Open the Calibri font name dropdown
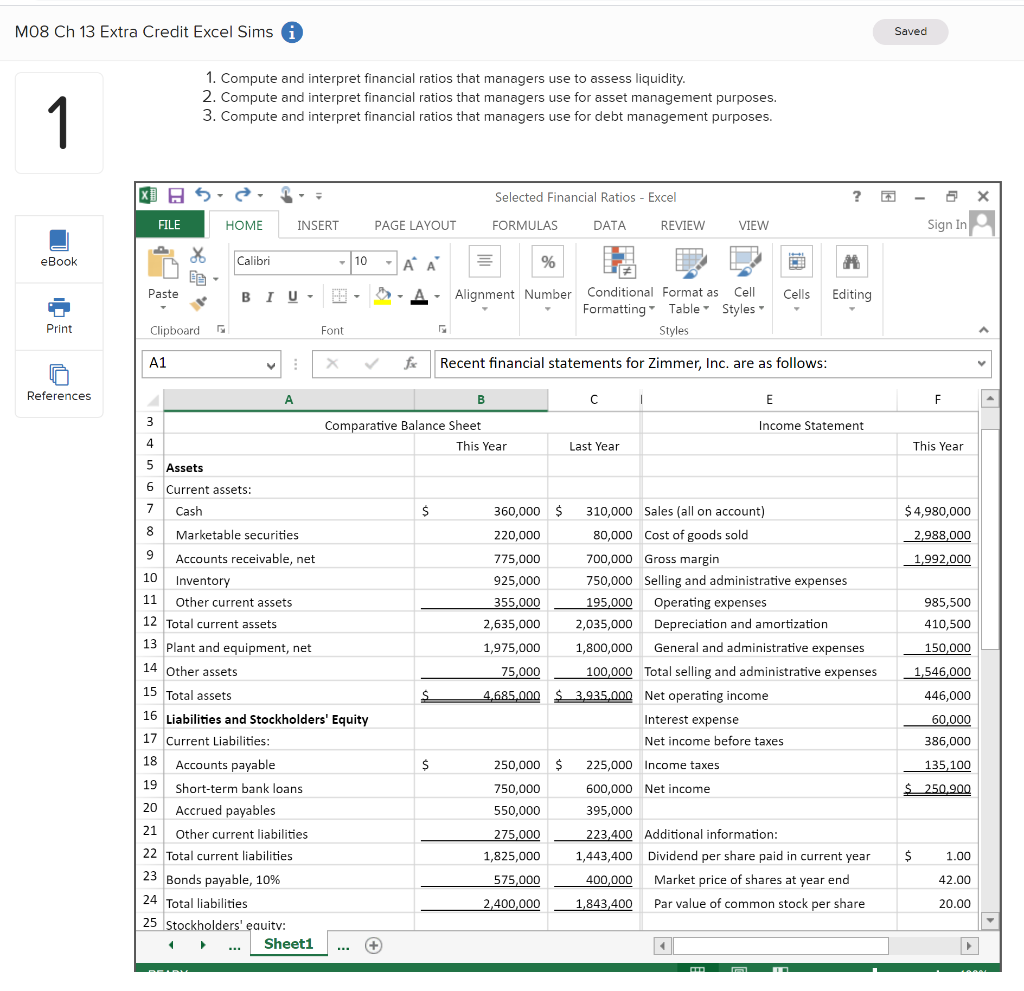 coord(342,262)
